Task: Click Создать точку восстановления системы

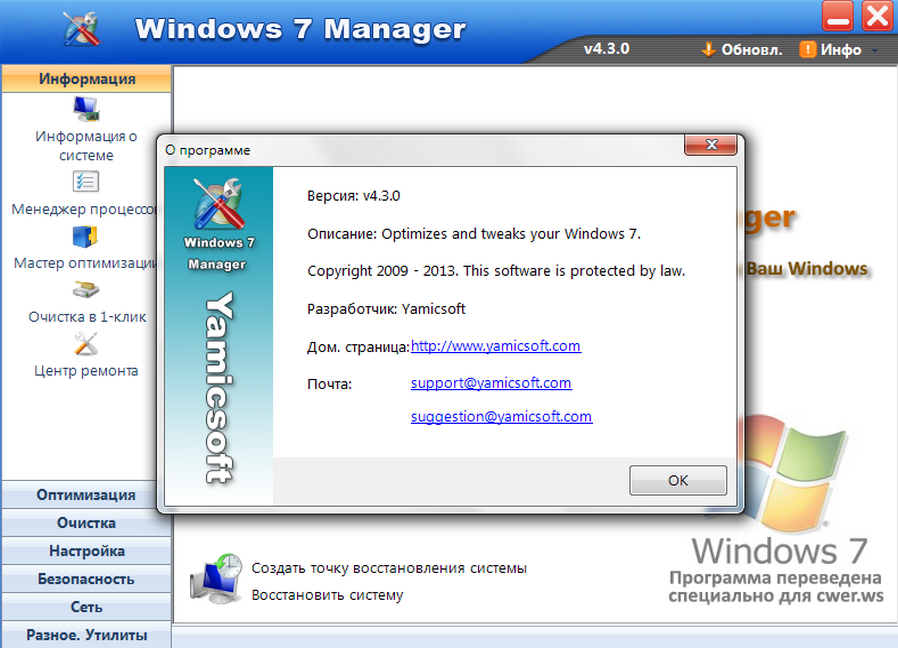Action: 389,568
